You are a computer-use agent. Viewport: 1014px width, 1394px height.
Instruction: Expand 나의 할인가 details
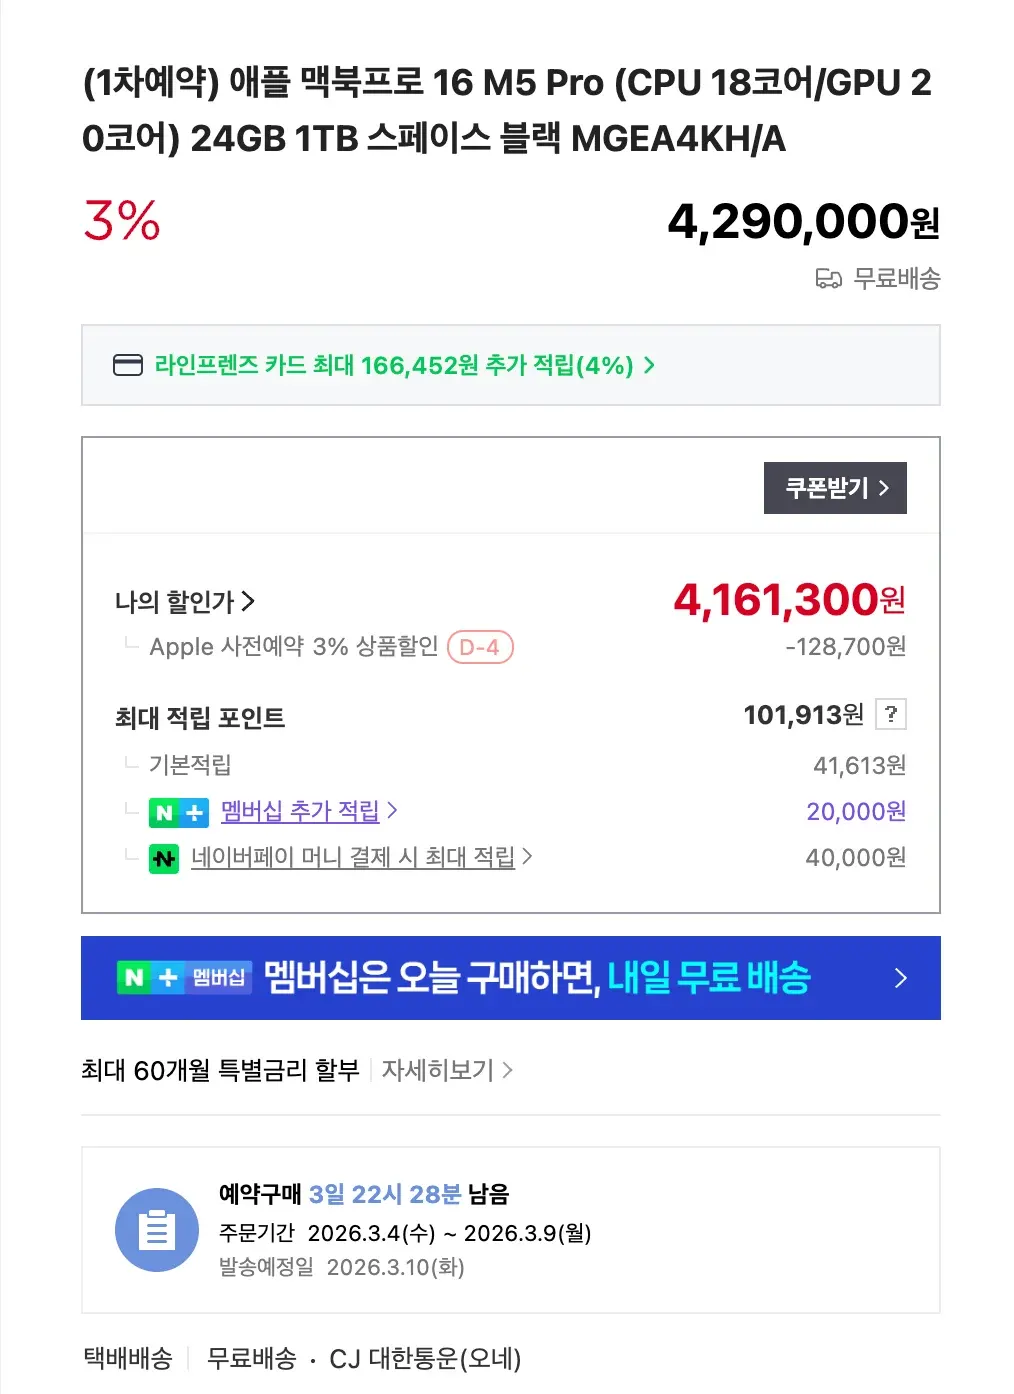185,602
